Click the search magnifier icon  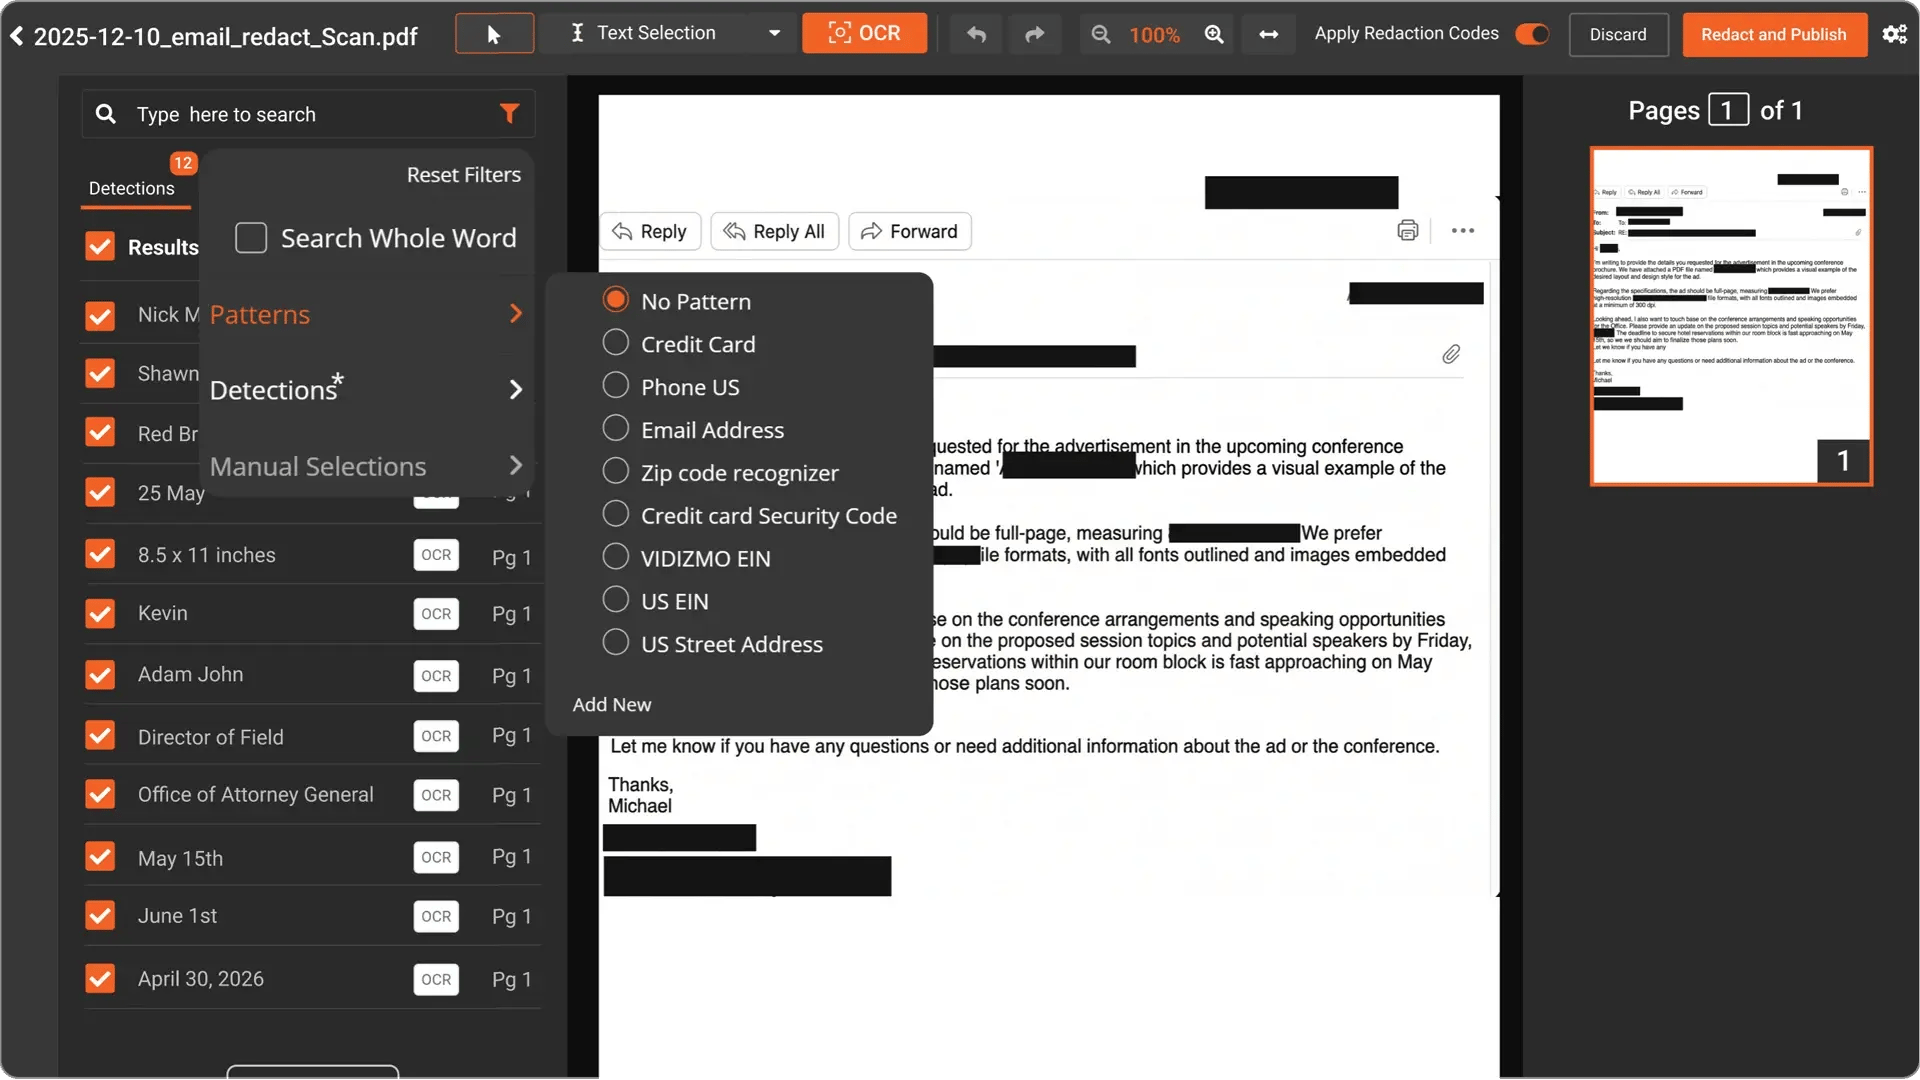click(105, 114)
